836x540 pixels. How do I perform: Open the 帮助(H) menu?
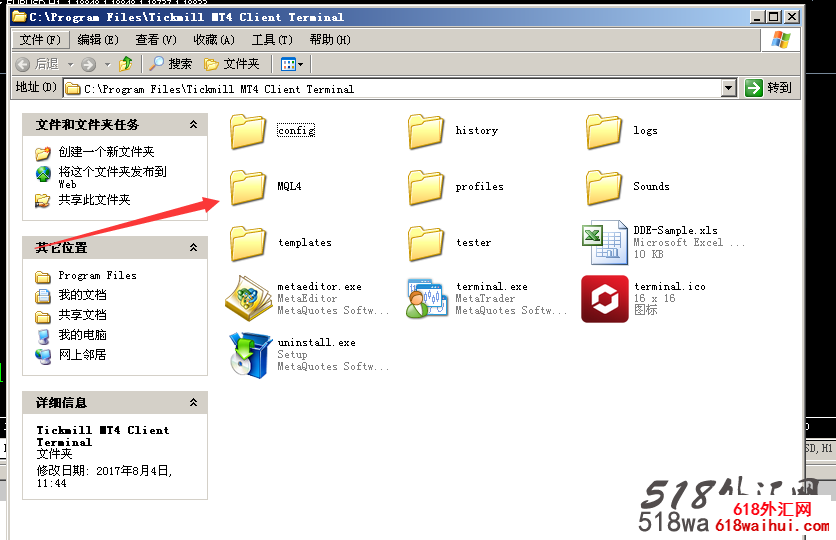click(330, 40)
